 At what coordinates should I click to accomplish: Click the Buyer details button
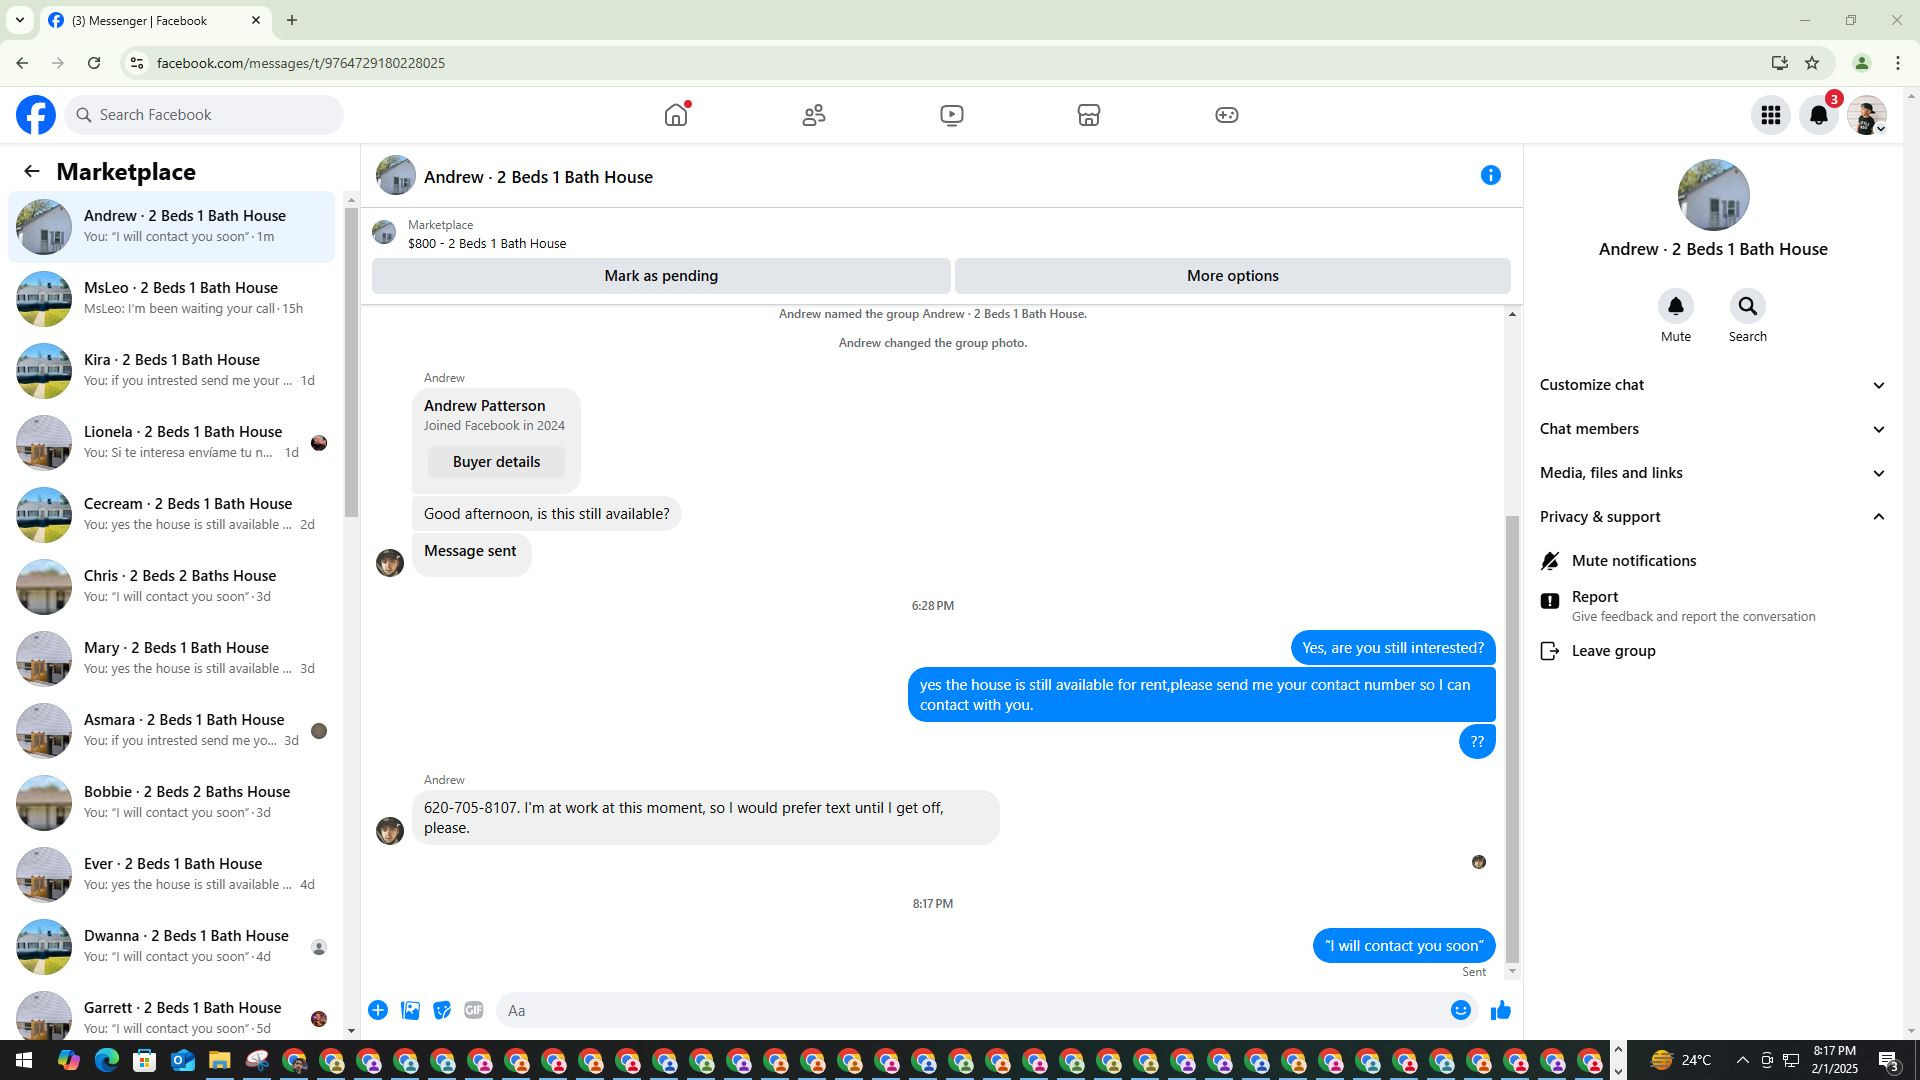496,462
